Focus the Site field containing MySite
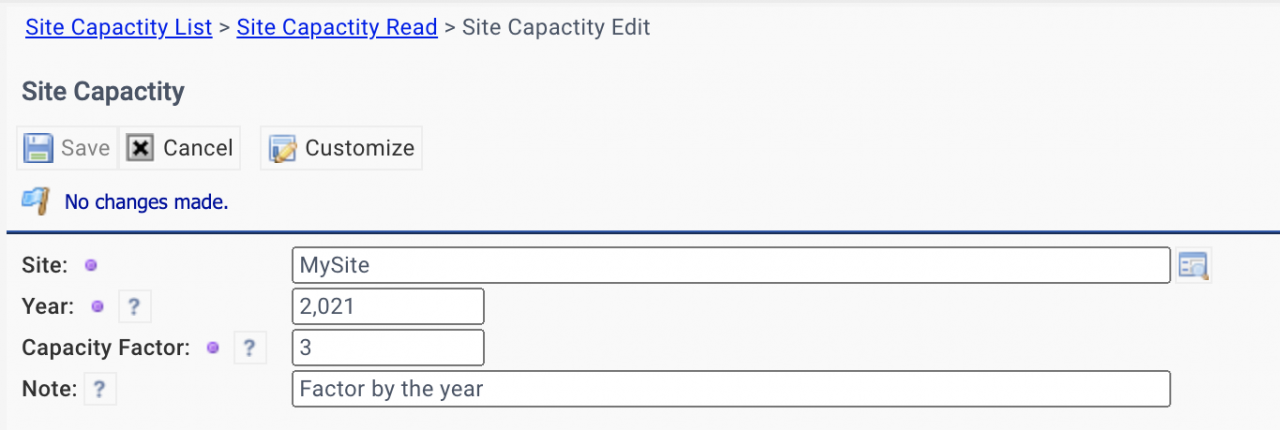 (731, 266)
